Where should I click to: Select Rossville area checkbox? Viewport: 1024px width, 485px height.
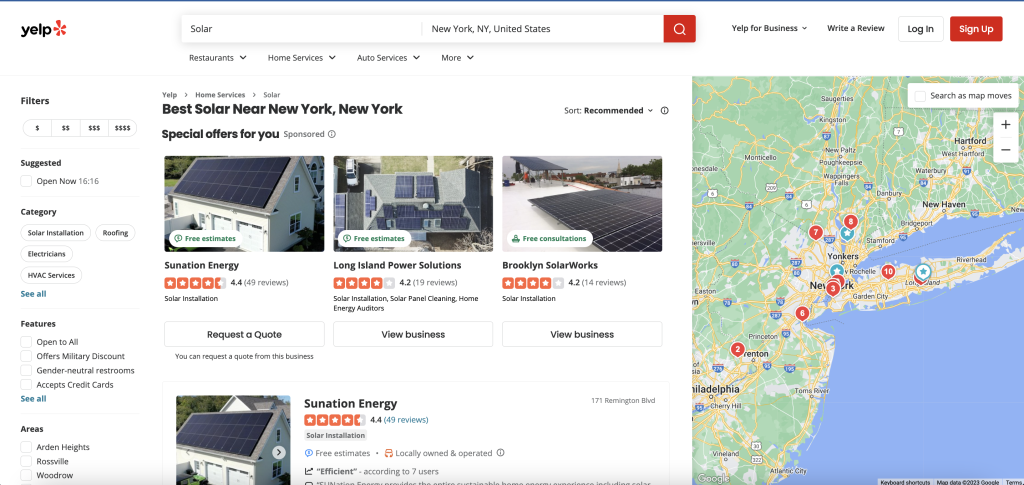pyautogui.click(x=26, y=462)
